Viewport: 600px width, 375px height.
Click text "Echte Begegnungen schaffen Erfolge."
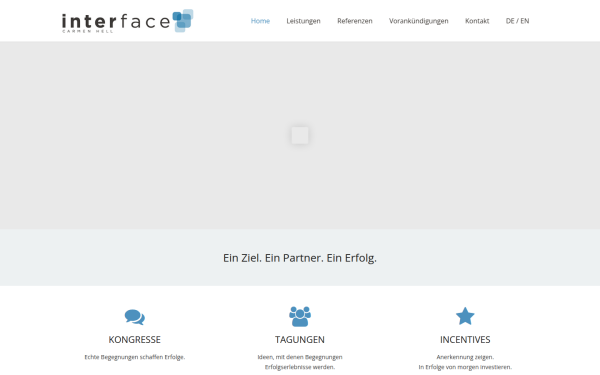[x=135, y=357]
